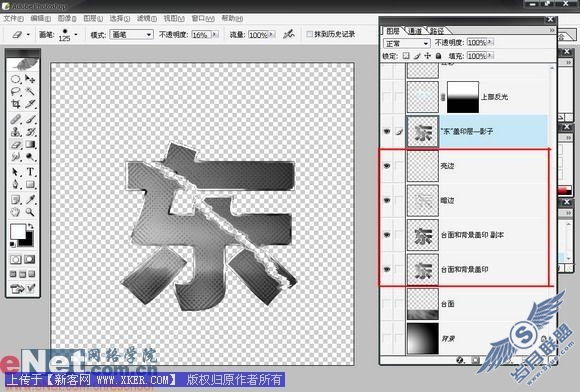This screenshot has height=392, width=580.
Task: Enable airbrush mode in options bar
Action: tap(289, 34)
